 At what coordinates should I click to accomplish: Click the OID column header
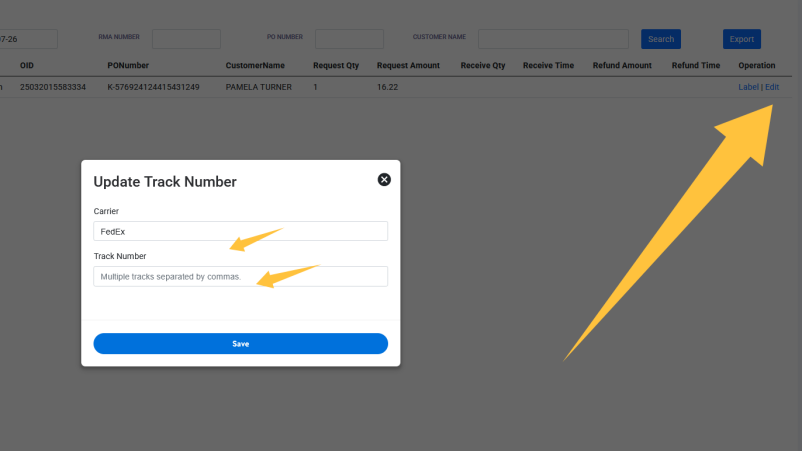click(x=27, y=65)
